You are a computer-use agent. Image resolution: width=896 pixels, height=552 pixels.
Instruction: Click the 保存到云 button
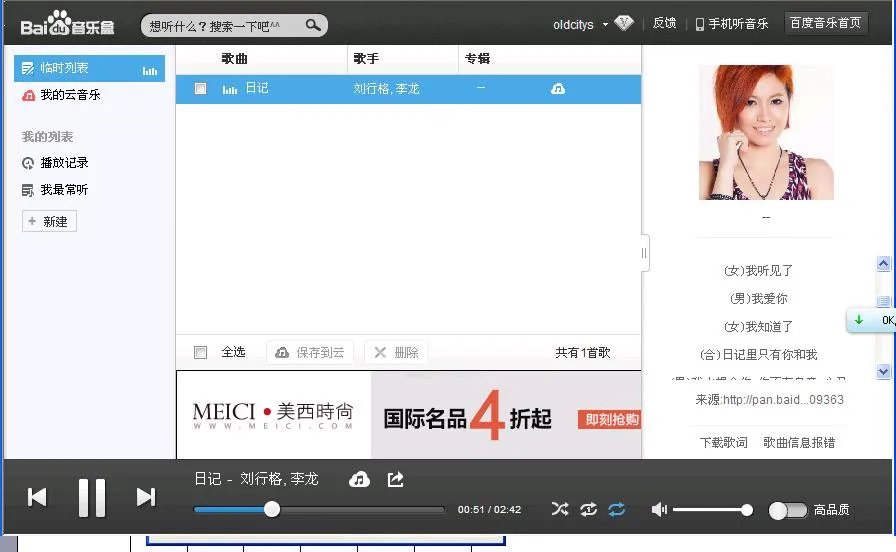click(x=310, y=353)
